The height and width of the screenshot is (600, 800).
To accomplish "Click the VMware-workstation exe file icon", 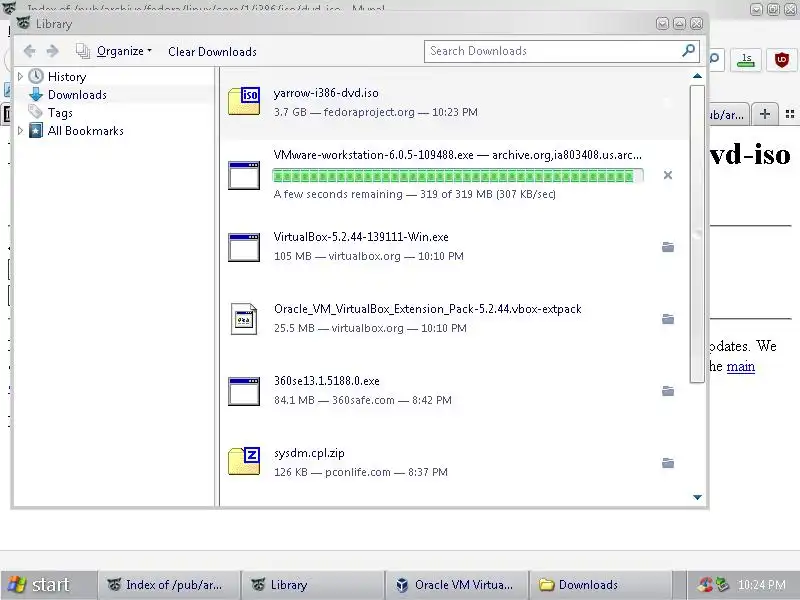I will point(244,175).
